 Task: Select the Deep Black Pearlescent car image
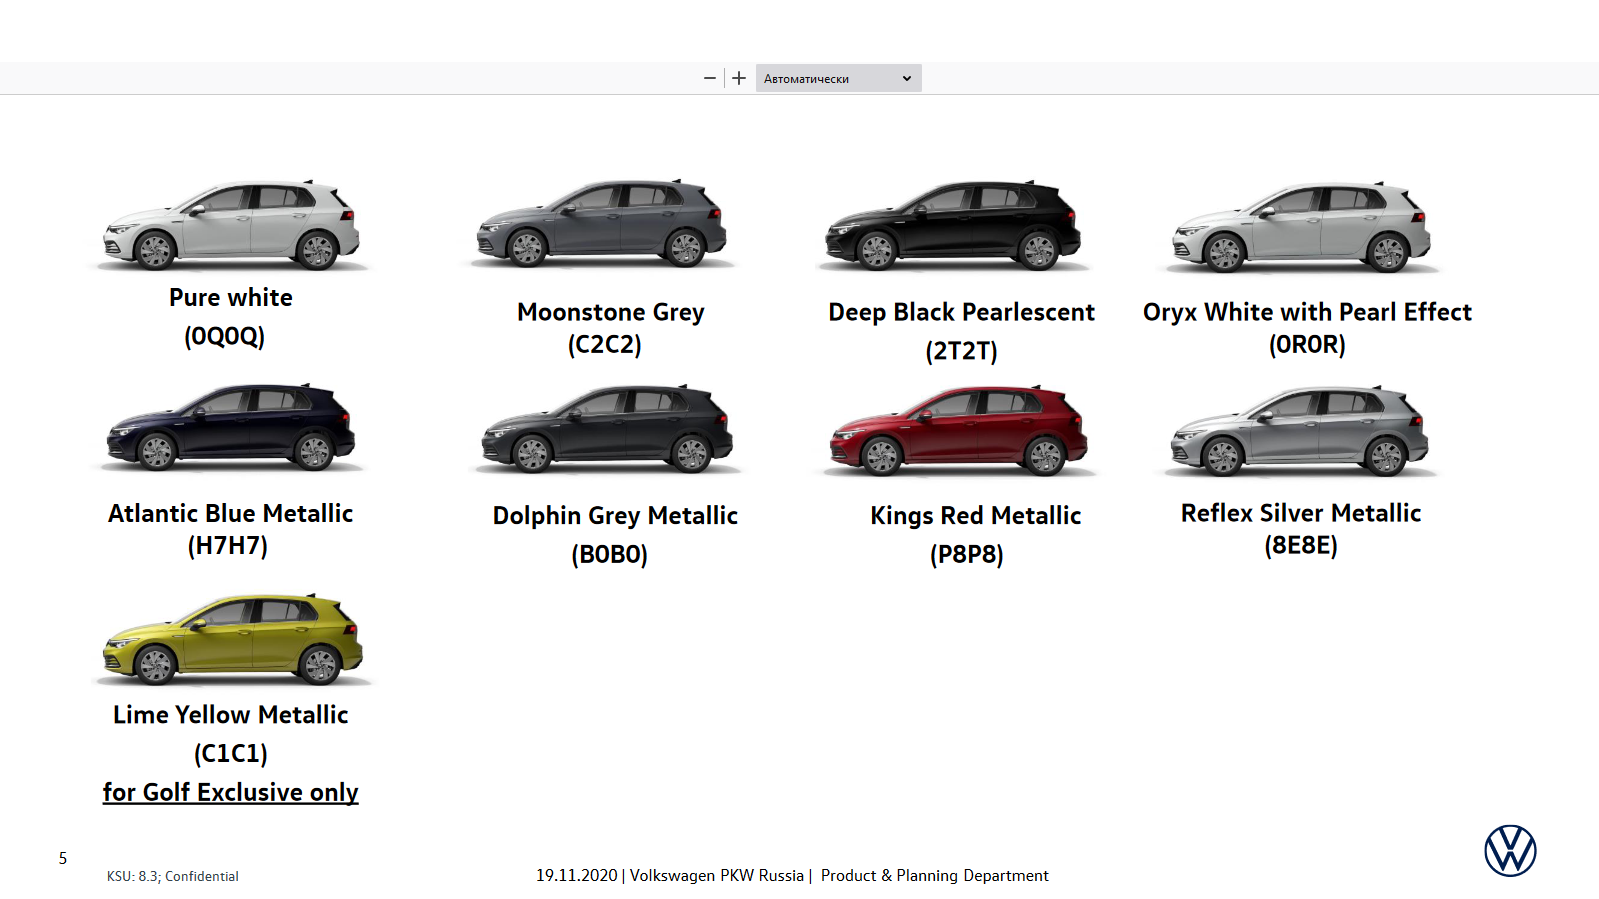coord(953,225)
